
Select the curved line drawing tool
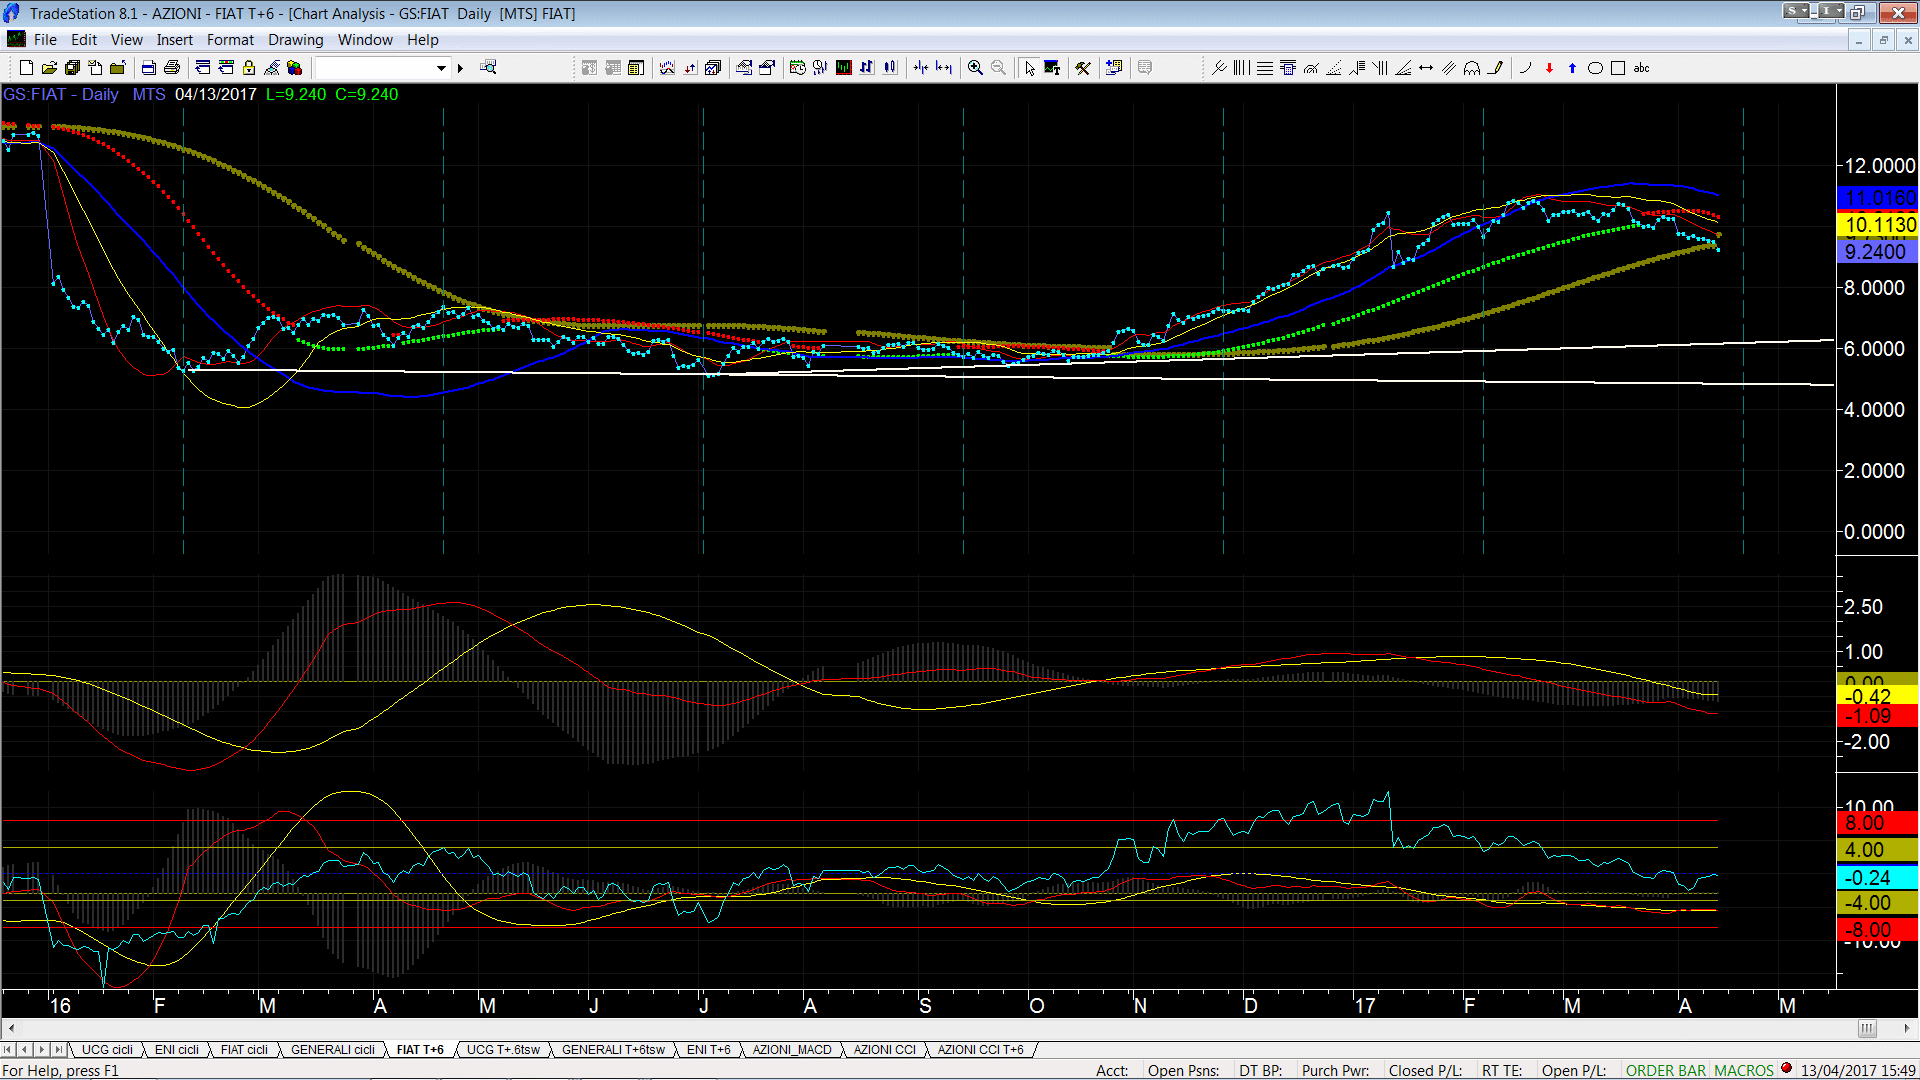click(1525, 68)
